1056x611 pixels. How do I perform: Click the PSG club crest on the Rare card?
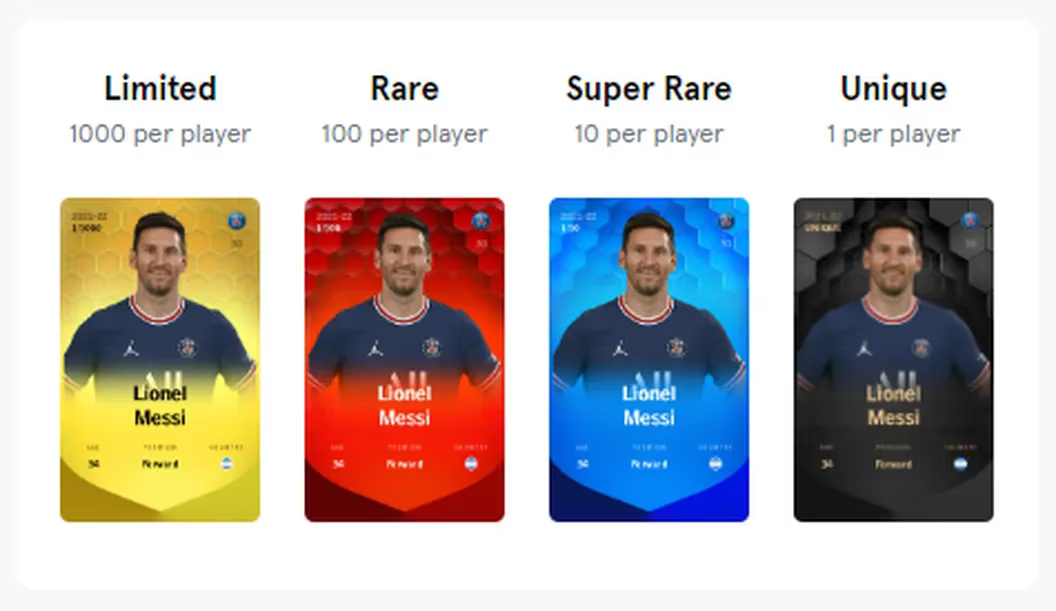pos(481,220)
